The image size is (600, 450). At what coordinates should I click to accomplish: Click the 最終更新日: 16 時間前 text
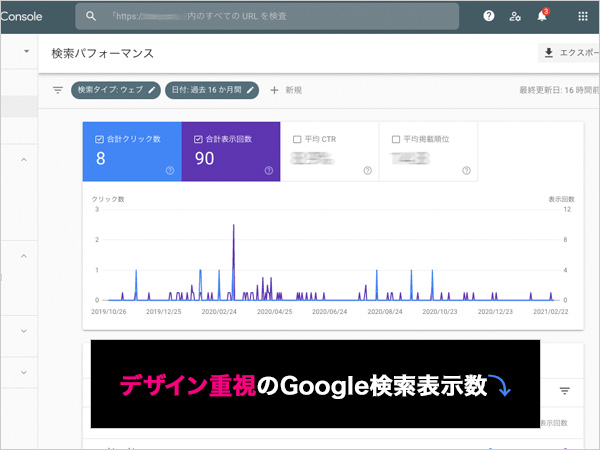(559, 90)
